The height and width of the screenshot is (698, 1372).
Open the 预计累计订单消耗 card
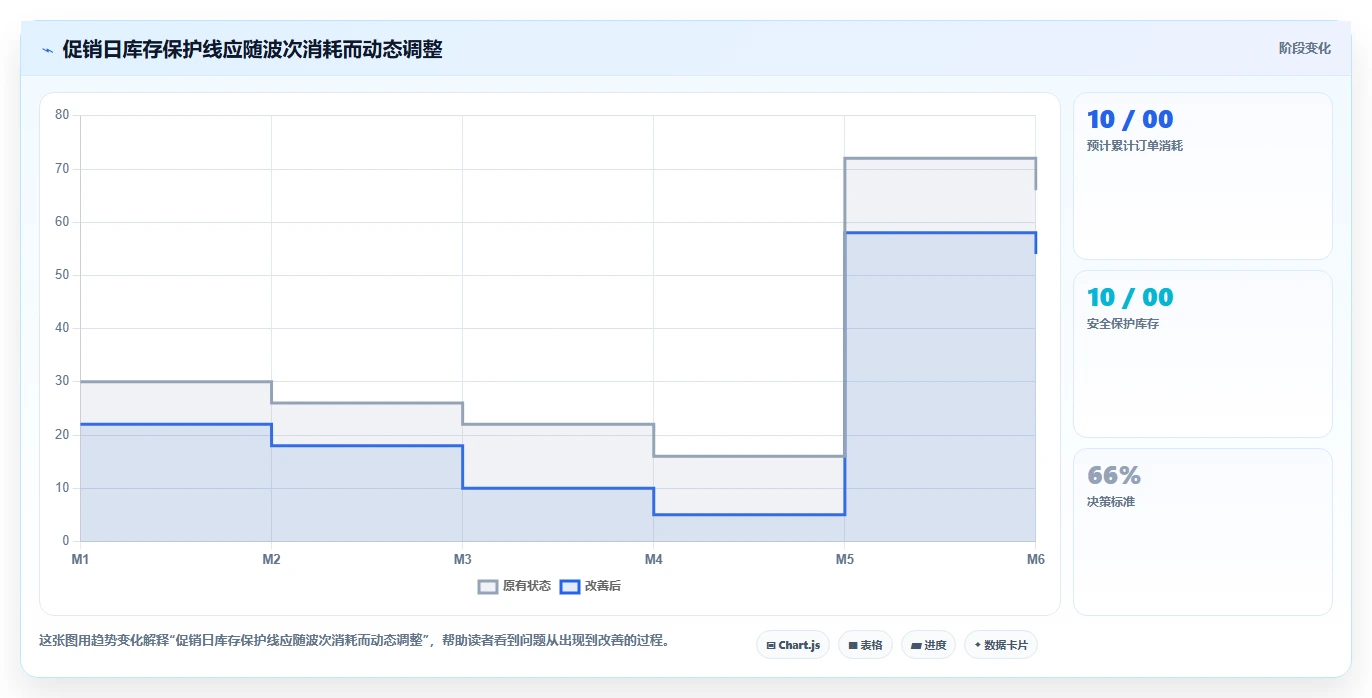[1203, 176]
